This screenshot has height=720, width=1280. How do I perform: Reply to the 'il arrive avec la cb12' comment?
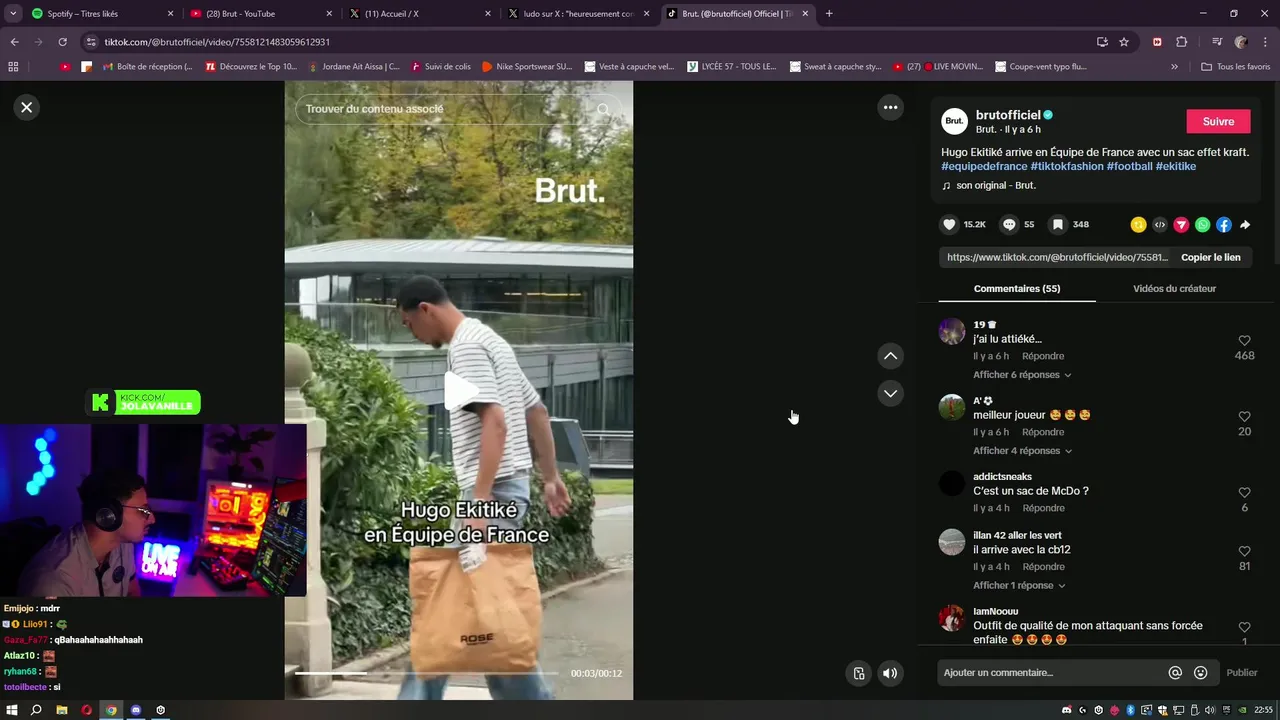(1043, 567)
